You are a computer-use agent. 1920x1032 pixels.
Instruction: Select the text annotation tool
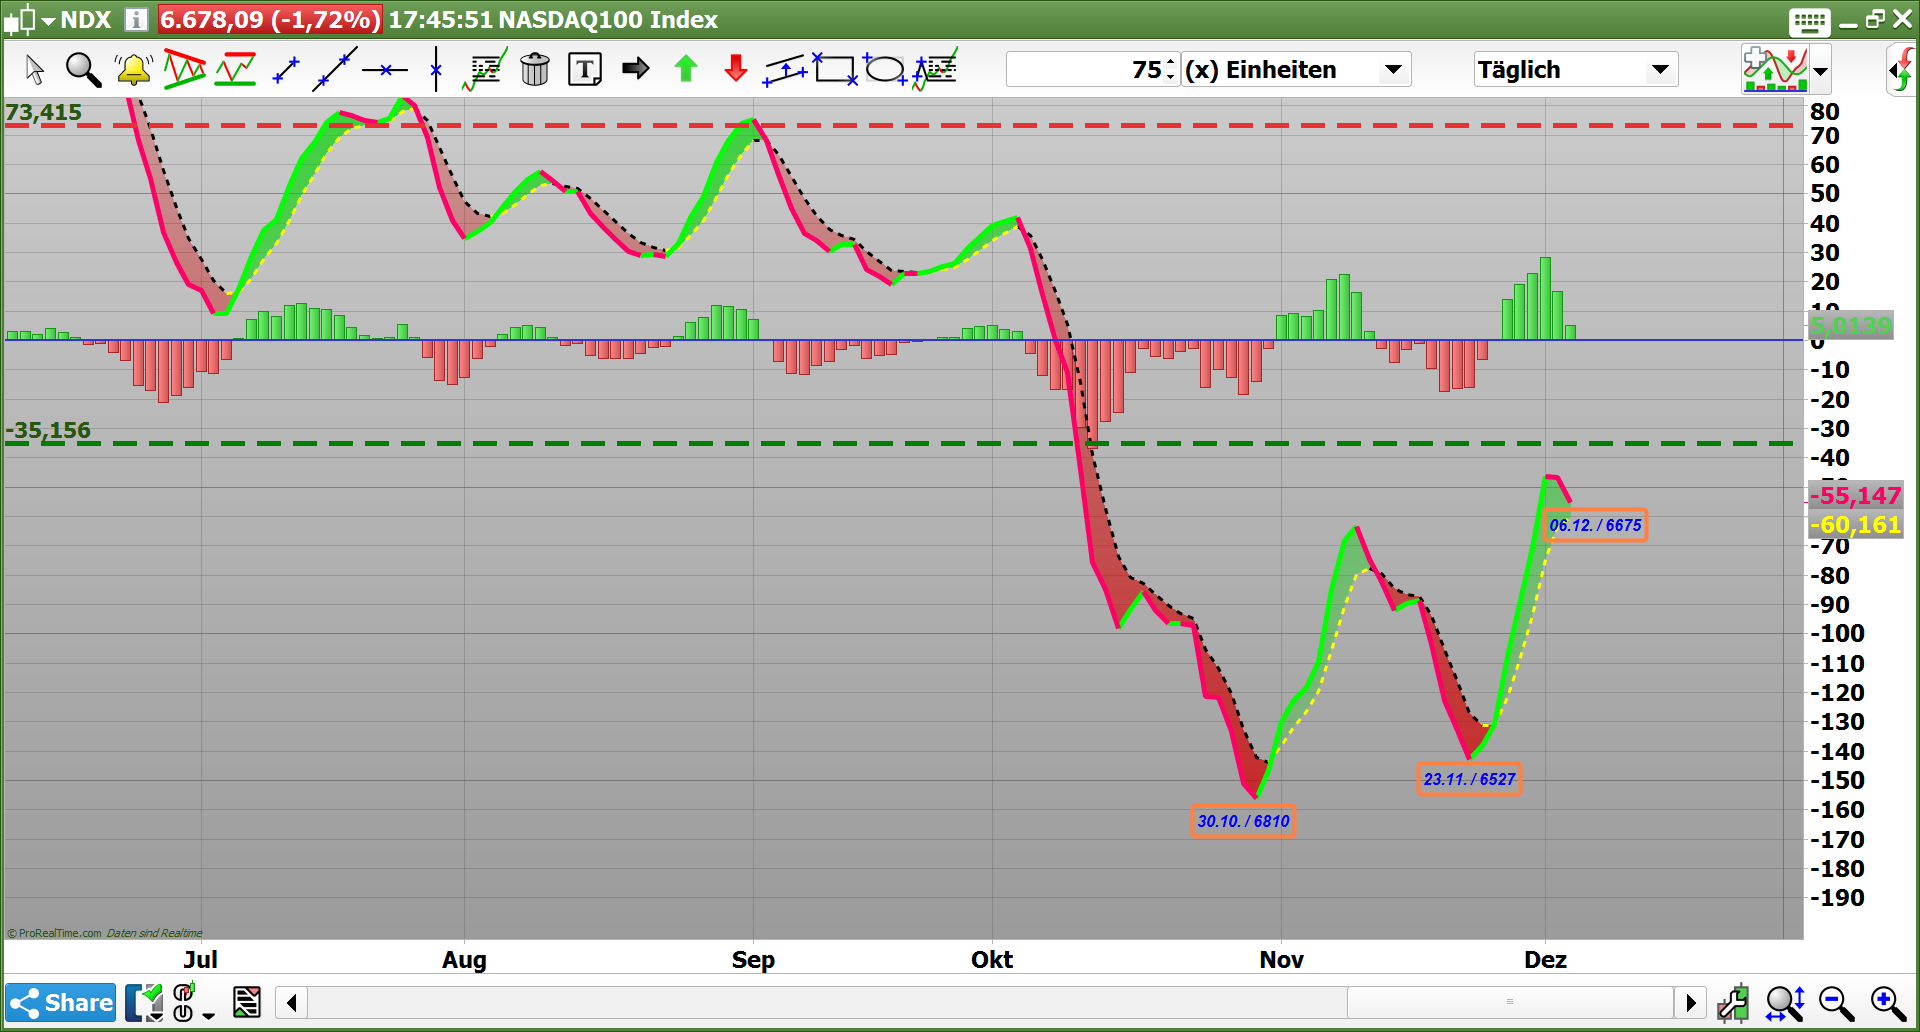[x=585, y=69]
